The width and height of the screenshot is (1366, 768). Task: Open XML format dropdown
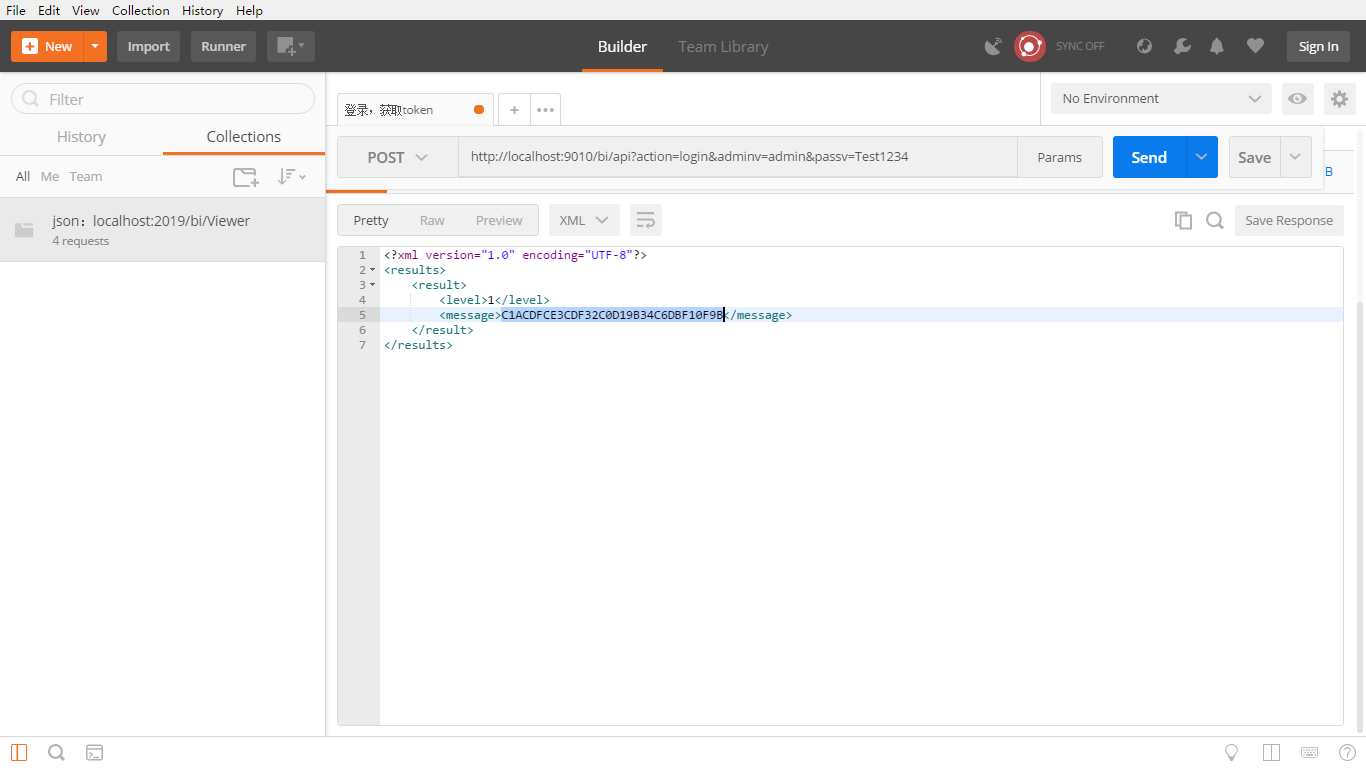click(584, 220)
